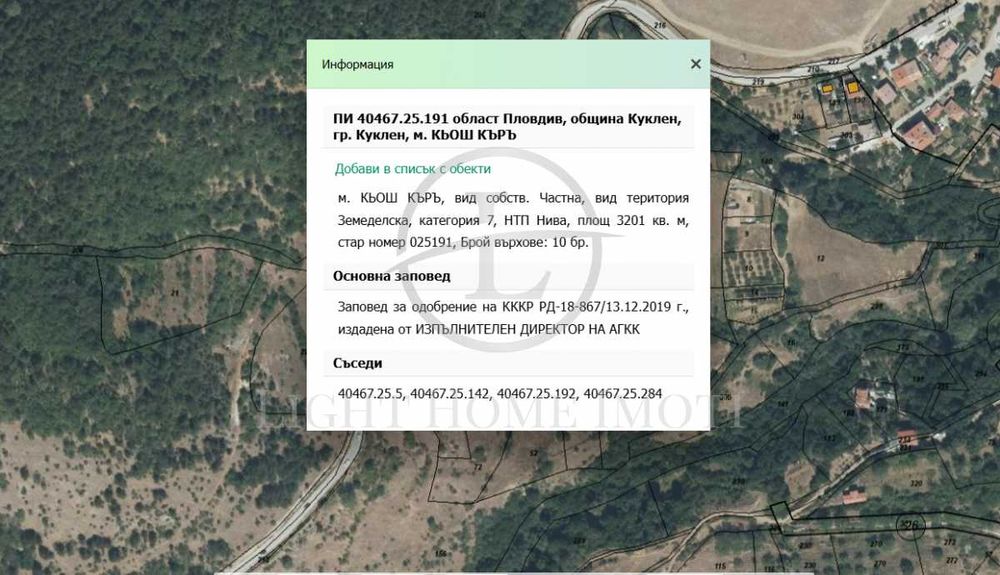Viewport: 1000px width, 575px height.
Task: Click the 'Основна заповед' section header
Action: (392, 276)
